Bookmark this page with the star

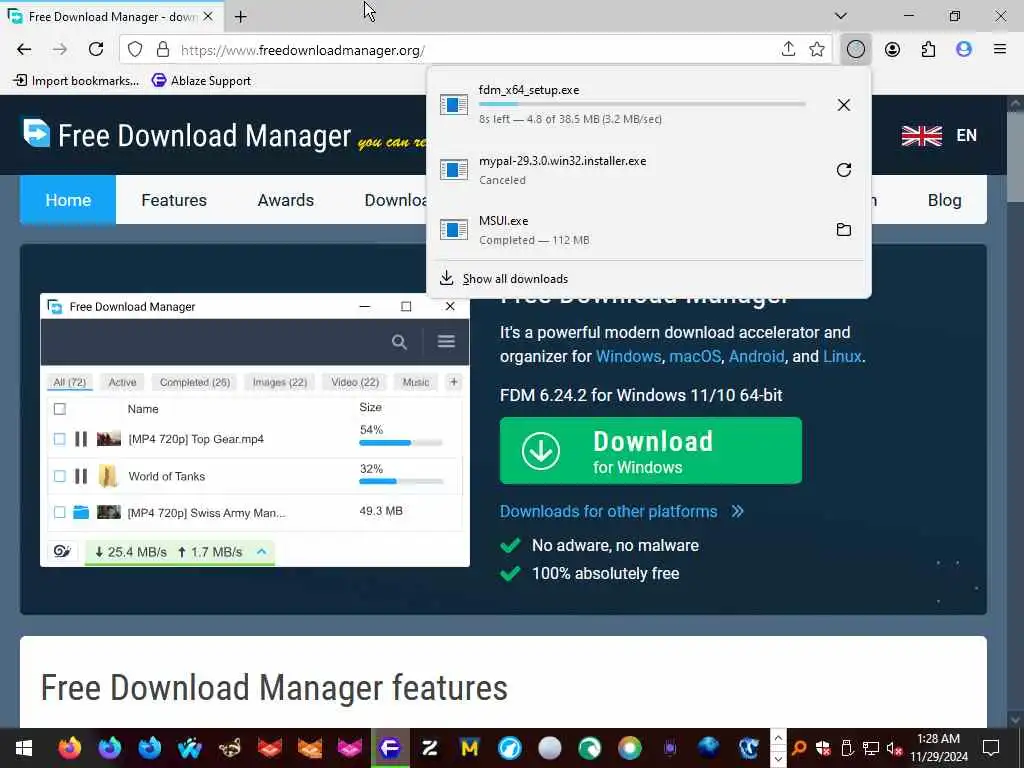coord(817,50)
